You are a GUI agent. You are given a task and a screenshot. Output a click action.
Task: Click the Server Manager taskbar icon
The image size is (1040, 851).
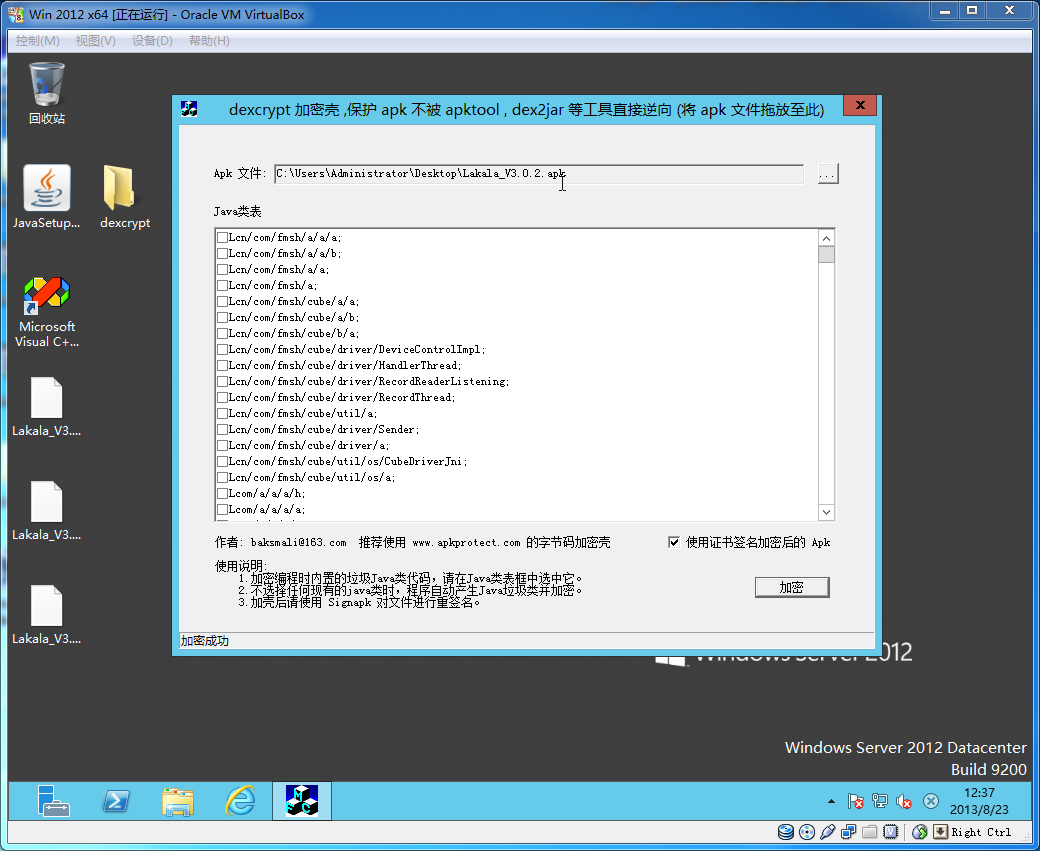53,801
